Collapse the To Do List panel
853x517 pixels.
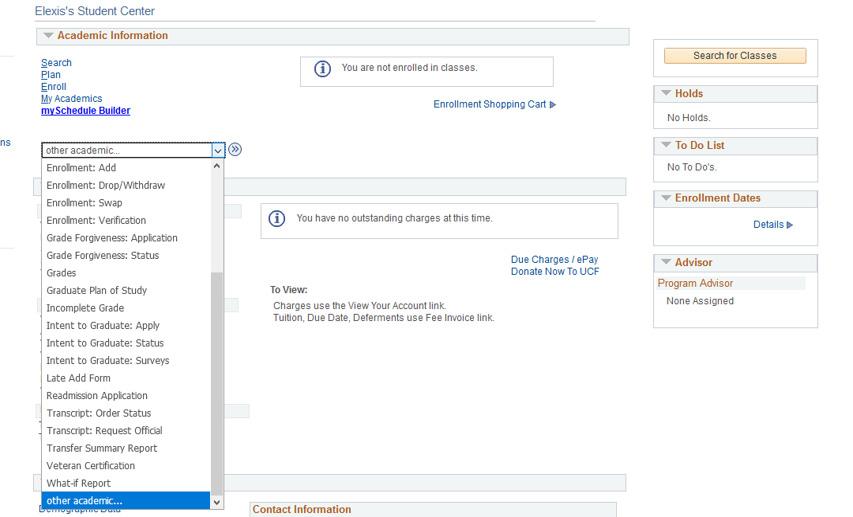coord(666,145)
